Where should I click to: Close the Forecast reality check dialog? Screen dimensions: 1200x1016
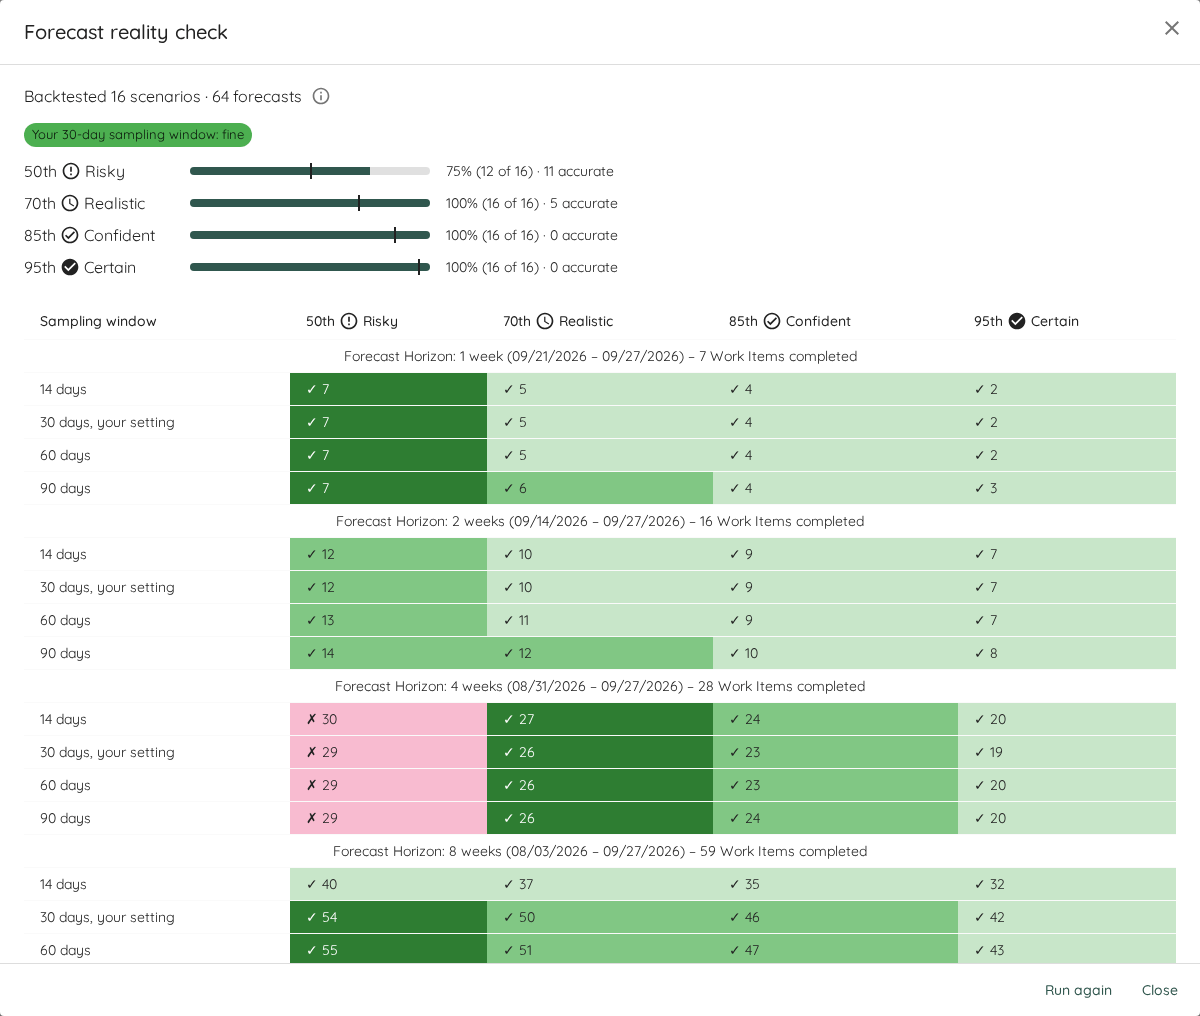[1172, 28]
